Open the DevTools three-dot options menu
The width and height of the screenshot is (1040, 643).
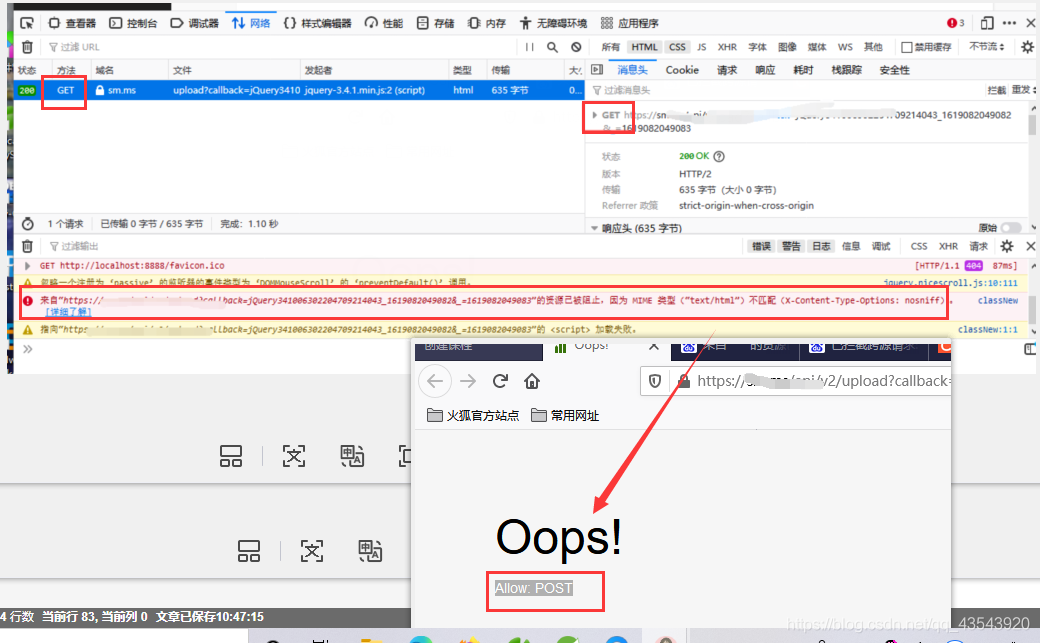coord(1009,23)
